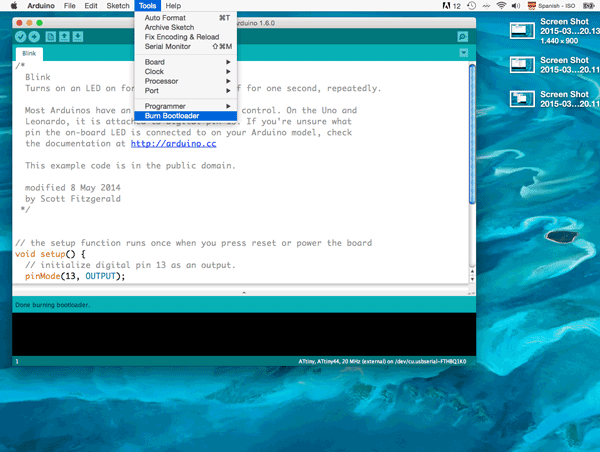Expand the Port submenu
This screenshot has height=452, width=600.
coord(186,91)
